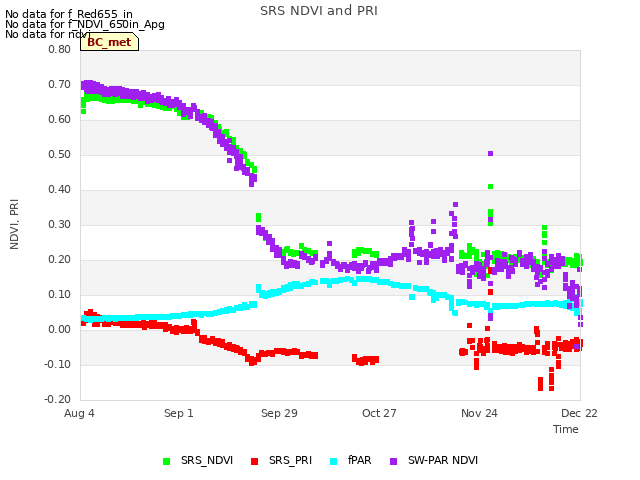Click the -0.20 y-axis tick label
Viewport: 640px width, 480px height.
pyautogui.click(x=58, y=400)
